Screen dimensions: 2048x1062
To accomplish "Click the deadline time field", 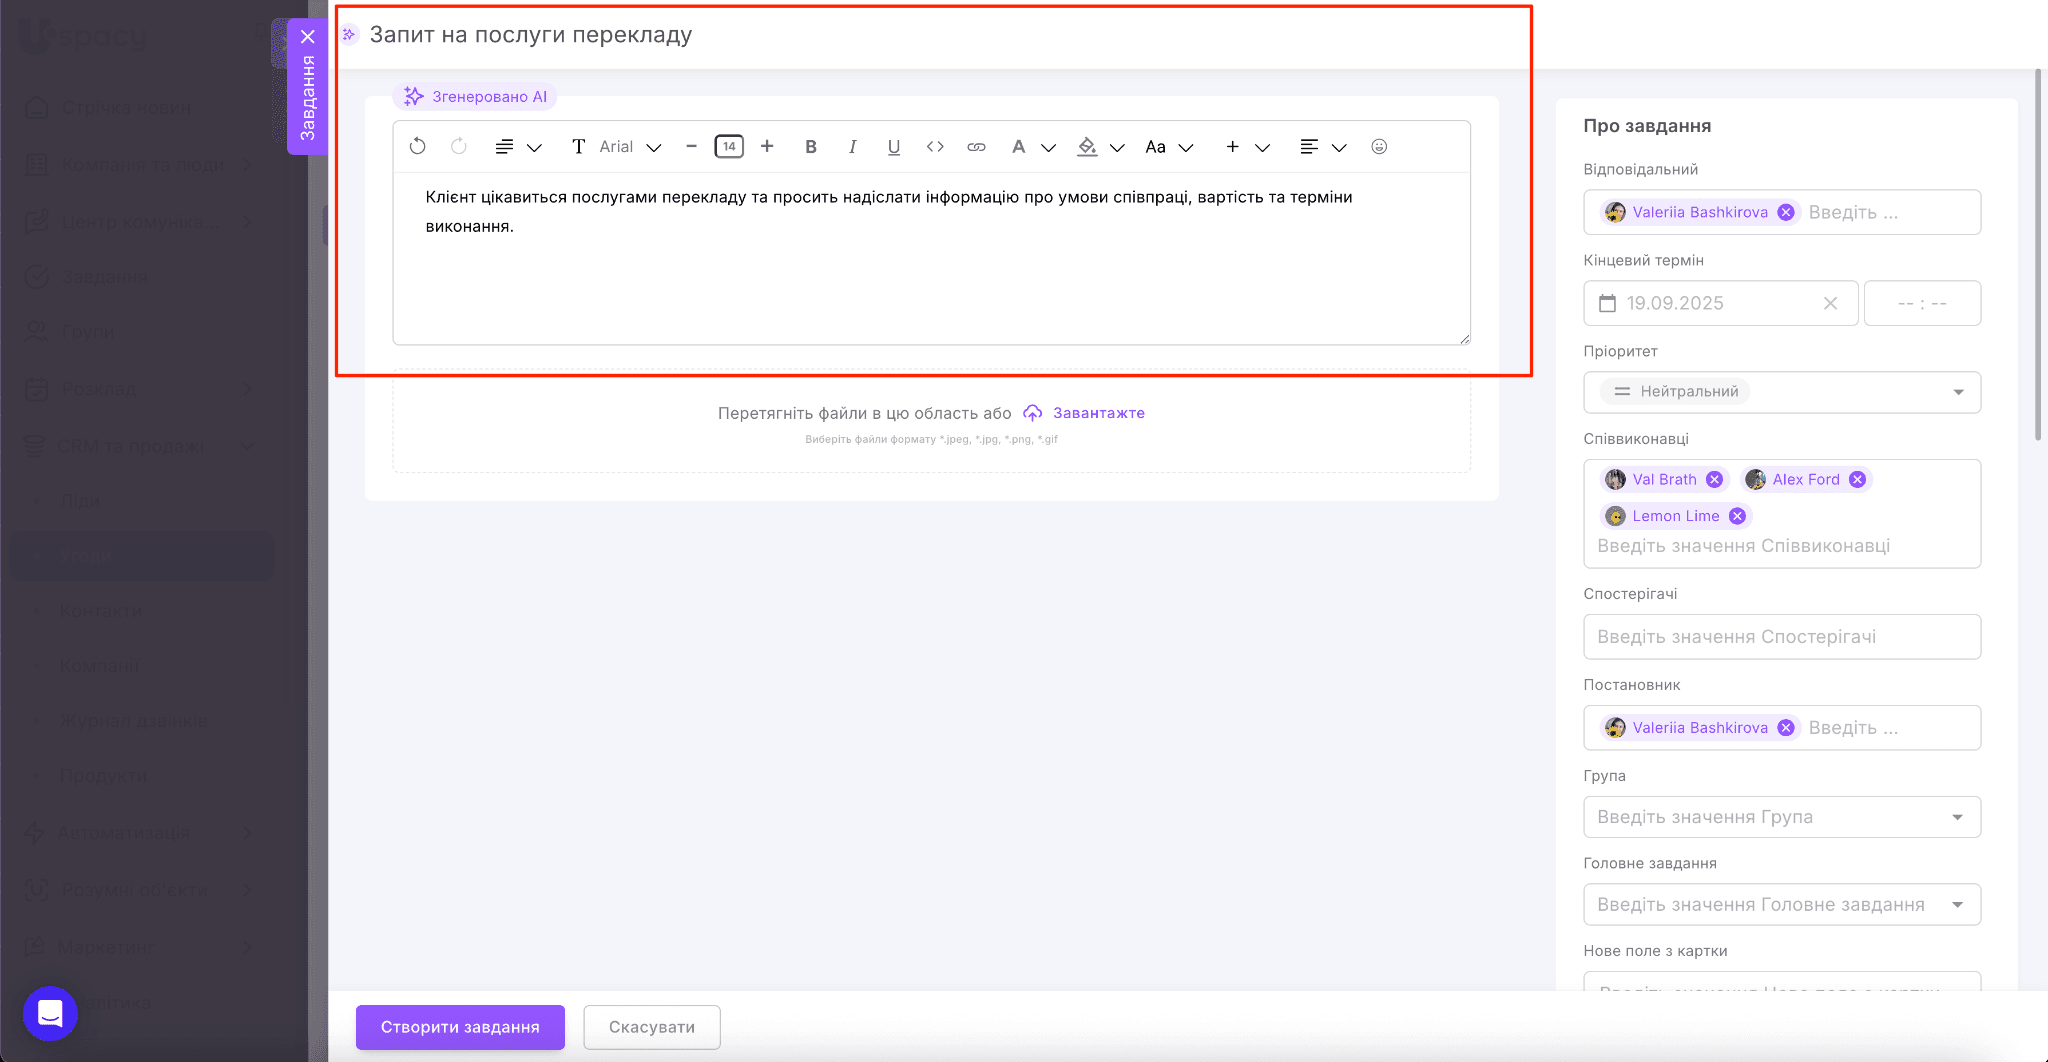I will click(x=1922, y=303).
